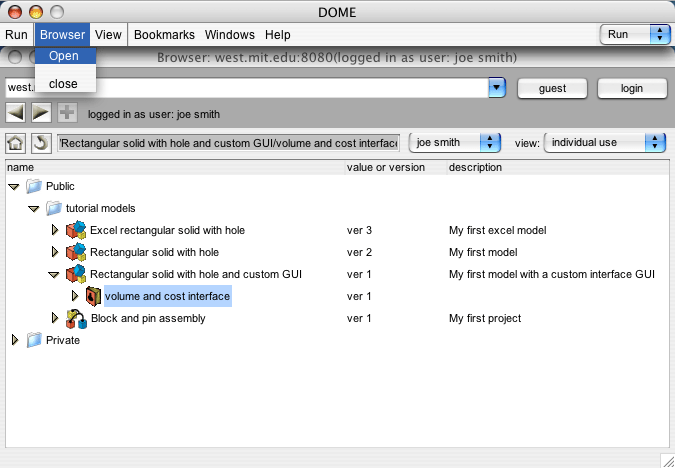Click the path field showing interface location
The width and height of the screenshot is (675, 468).
pyautogui.click(x=229, y=143)
